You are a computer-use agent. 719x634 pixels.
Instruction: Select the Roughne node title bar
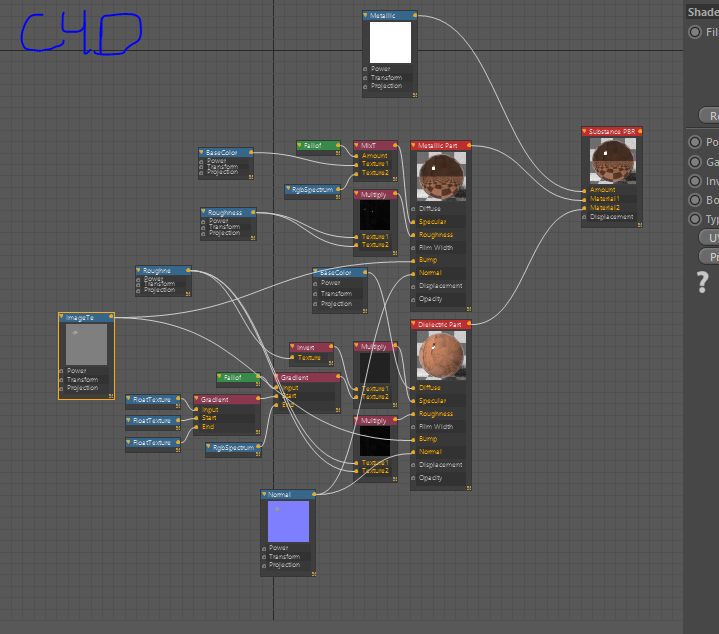[x=163, y=270]
